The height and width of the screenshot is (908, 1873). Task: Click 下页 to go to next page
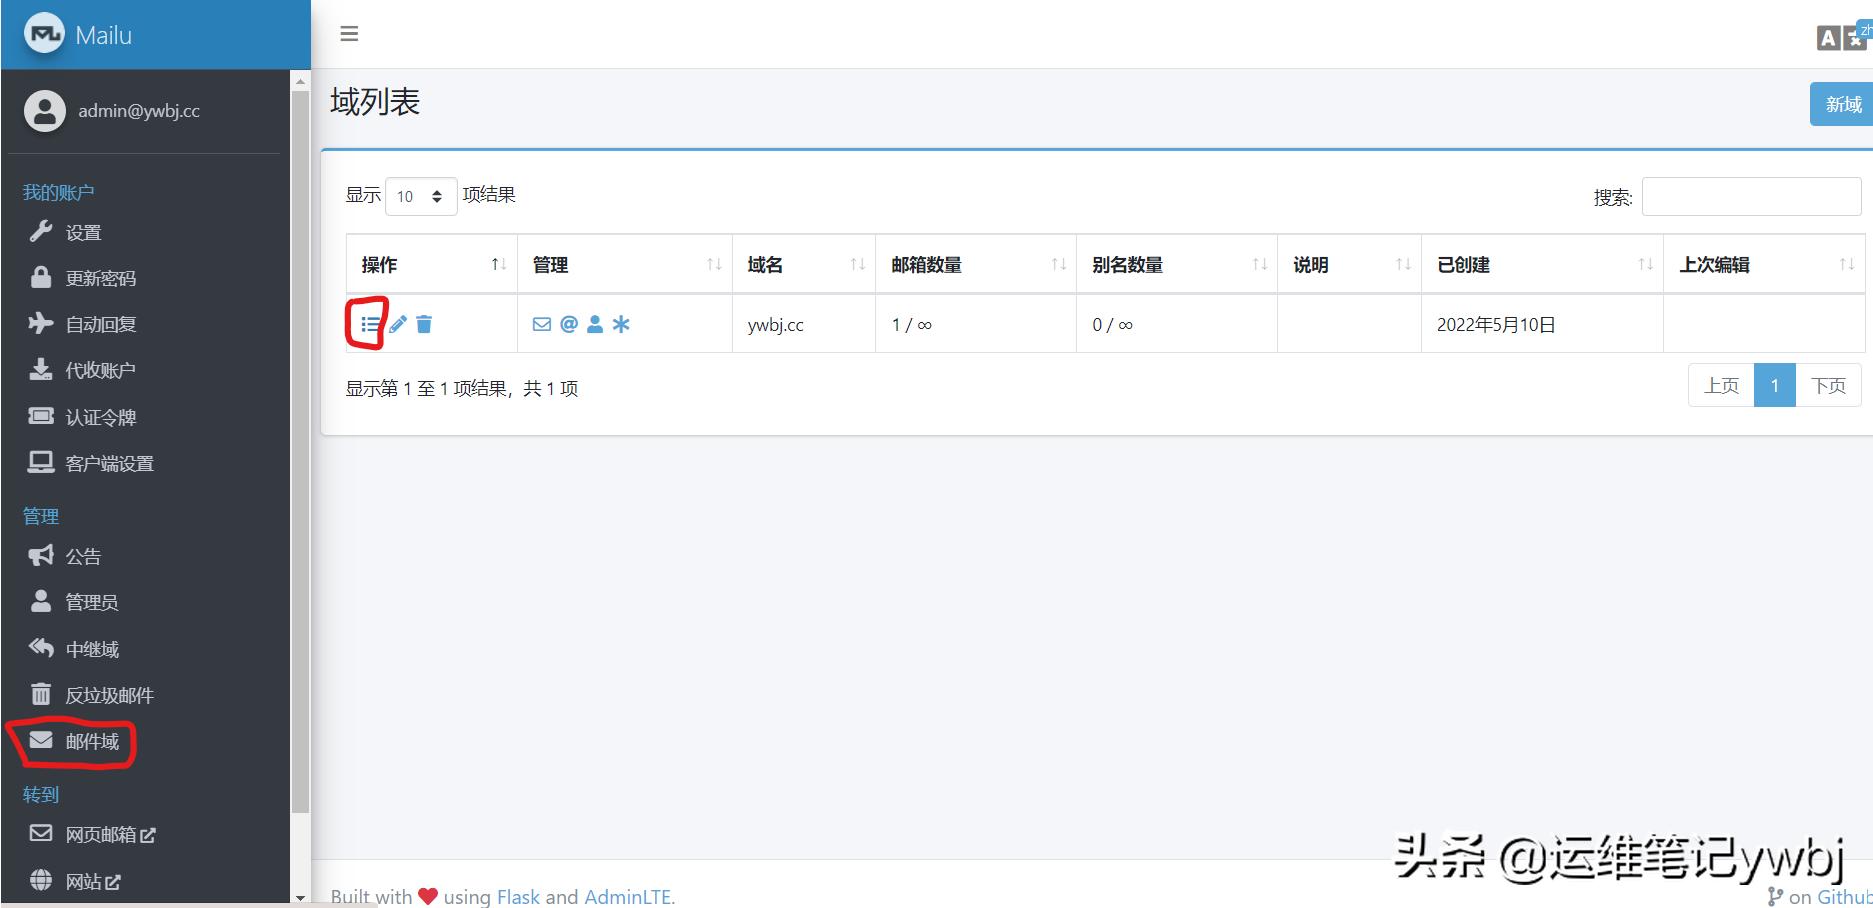pos(1829,384)
